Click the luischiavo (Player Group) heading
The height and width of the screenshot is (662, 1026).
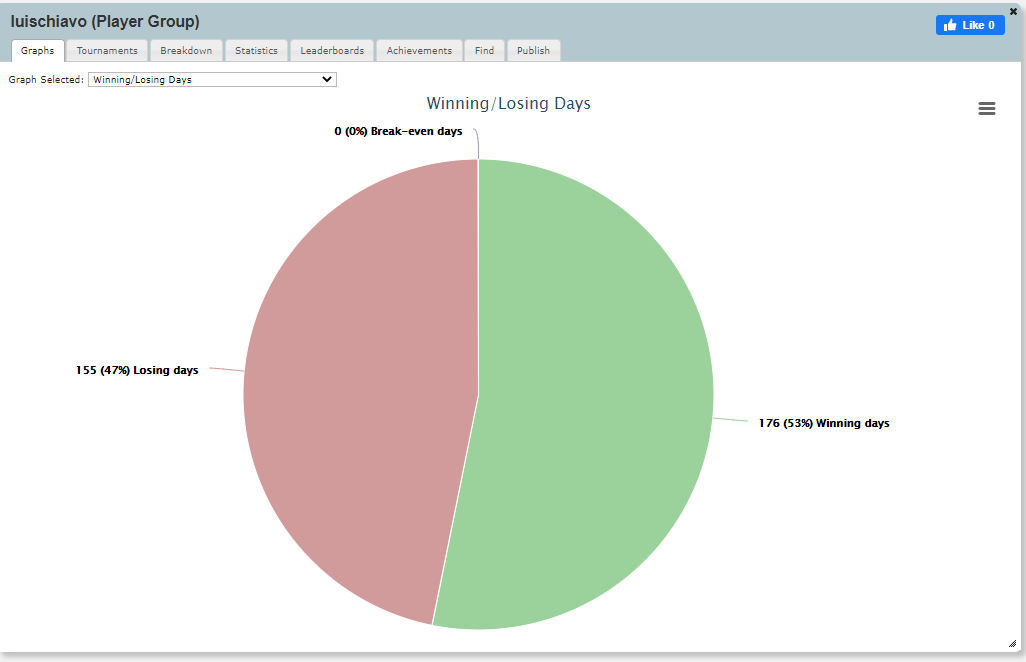(x=105, y=21)
